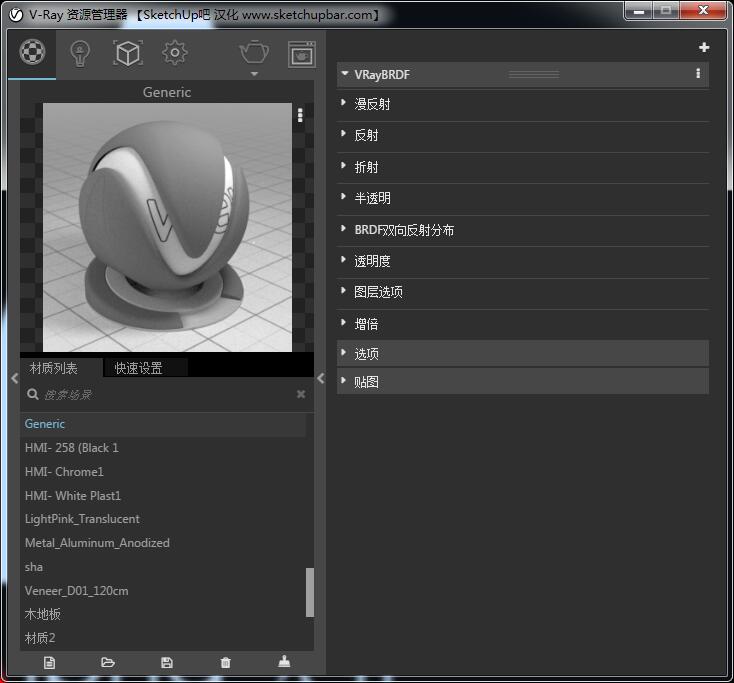Viewport: 734px width, 683px height.
Task: Open render options arrow under teapot
Action: (254, 74)
